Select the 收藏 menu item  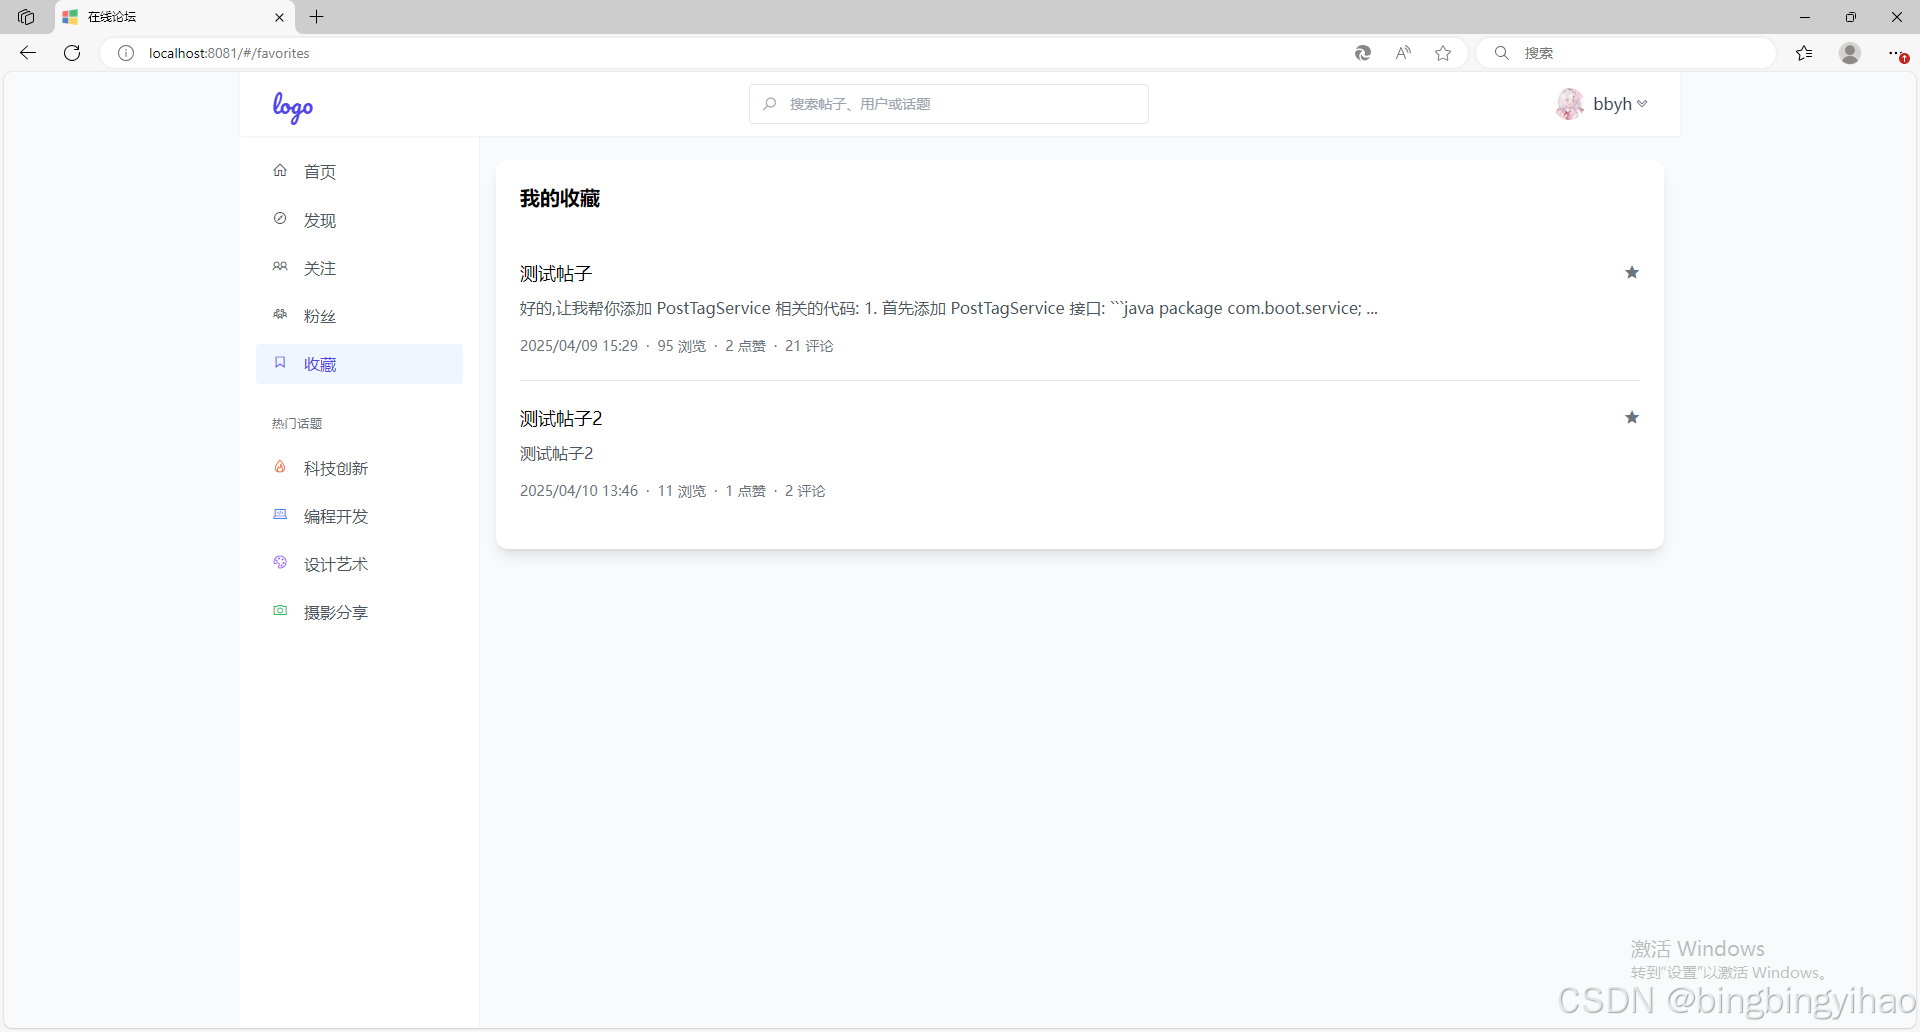click(359, 364)
